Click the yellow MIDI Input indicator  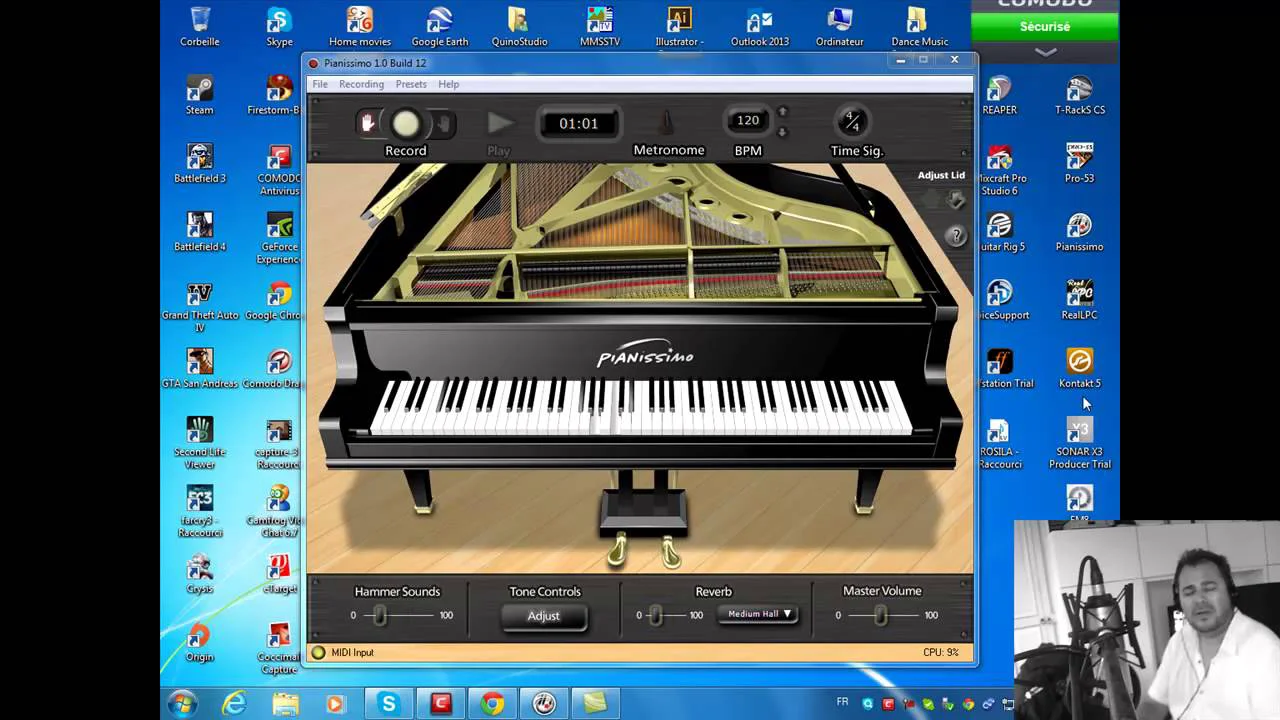[x=319, y=653]
